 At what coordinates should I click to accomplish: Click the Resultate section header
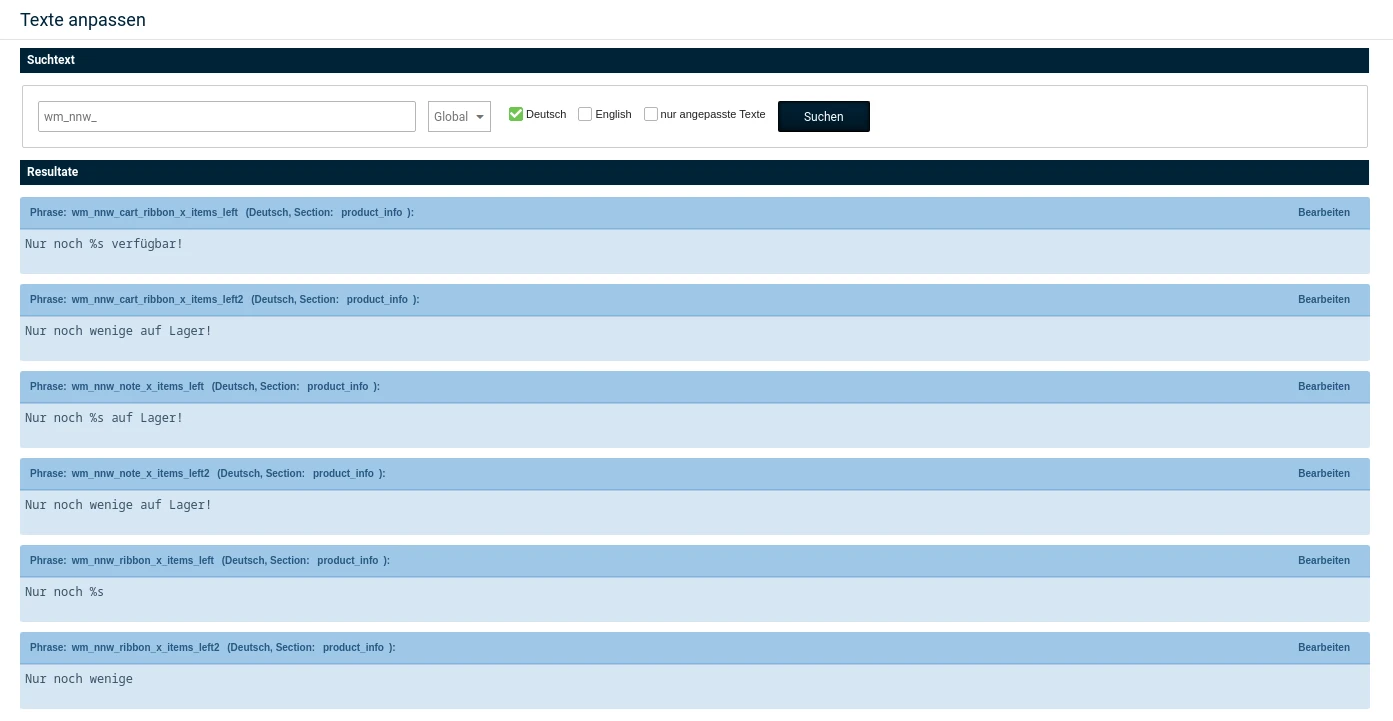(694, 172)
